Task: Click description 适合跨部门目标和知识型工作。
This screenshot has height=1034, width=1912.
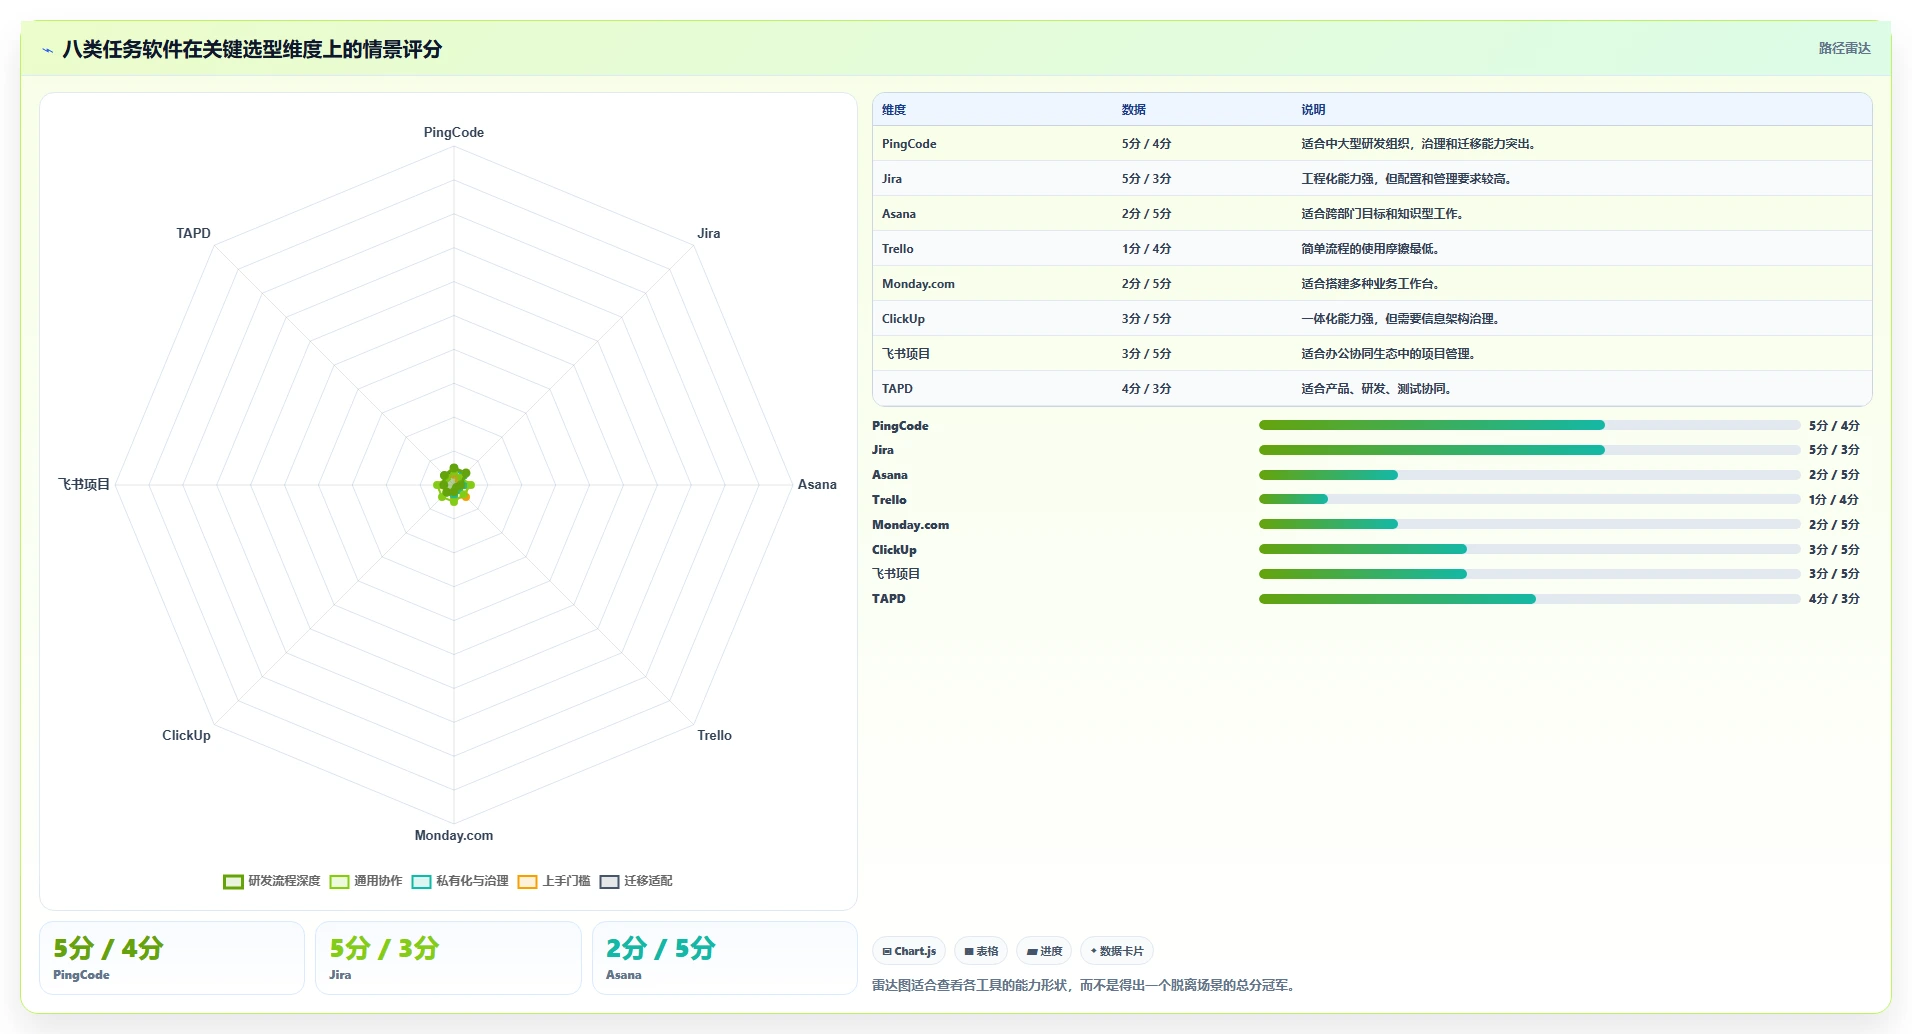Action: (x=1382, y=214)
